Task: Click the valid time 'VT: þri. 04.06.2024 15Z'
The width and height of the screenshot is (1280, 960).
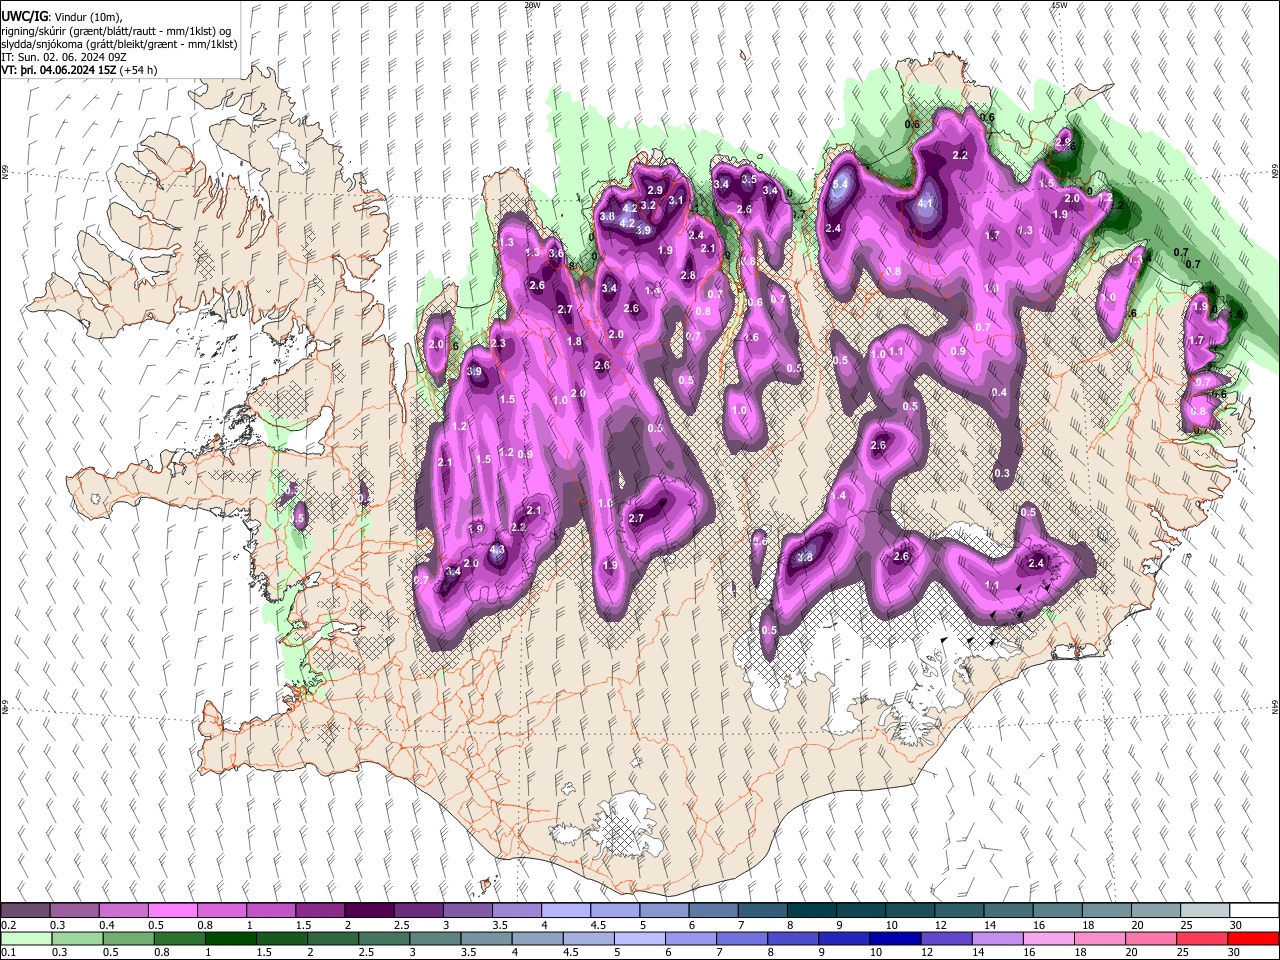Action: click(58, 70)
